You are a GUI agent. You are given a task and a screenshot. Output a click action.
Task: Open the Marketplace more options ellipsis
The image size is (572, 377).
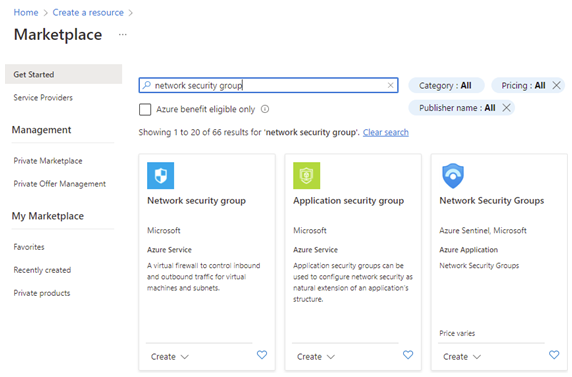click(123, 35)
